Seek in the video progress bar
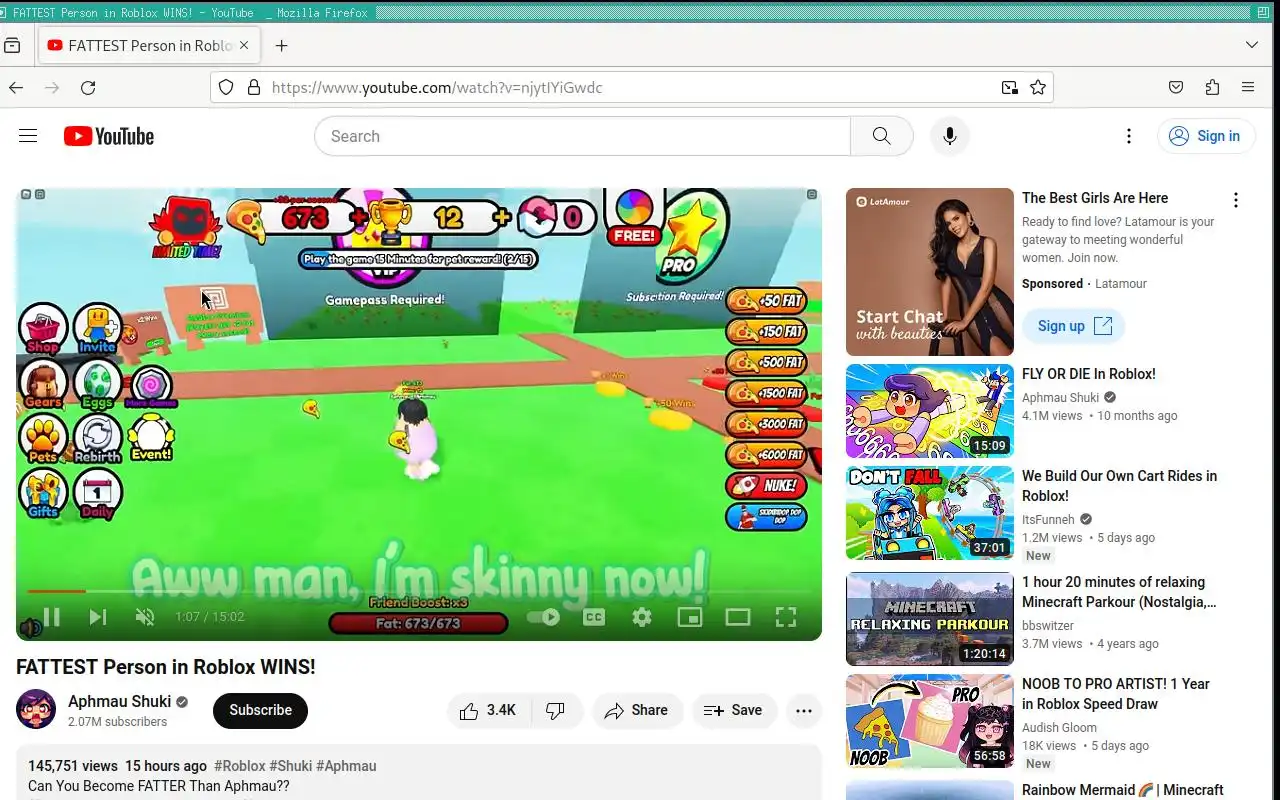 point(419,591)
